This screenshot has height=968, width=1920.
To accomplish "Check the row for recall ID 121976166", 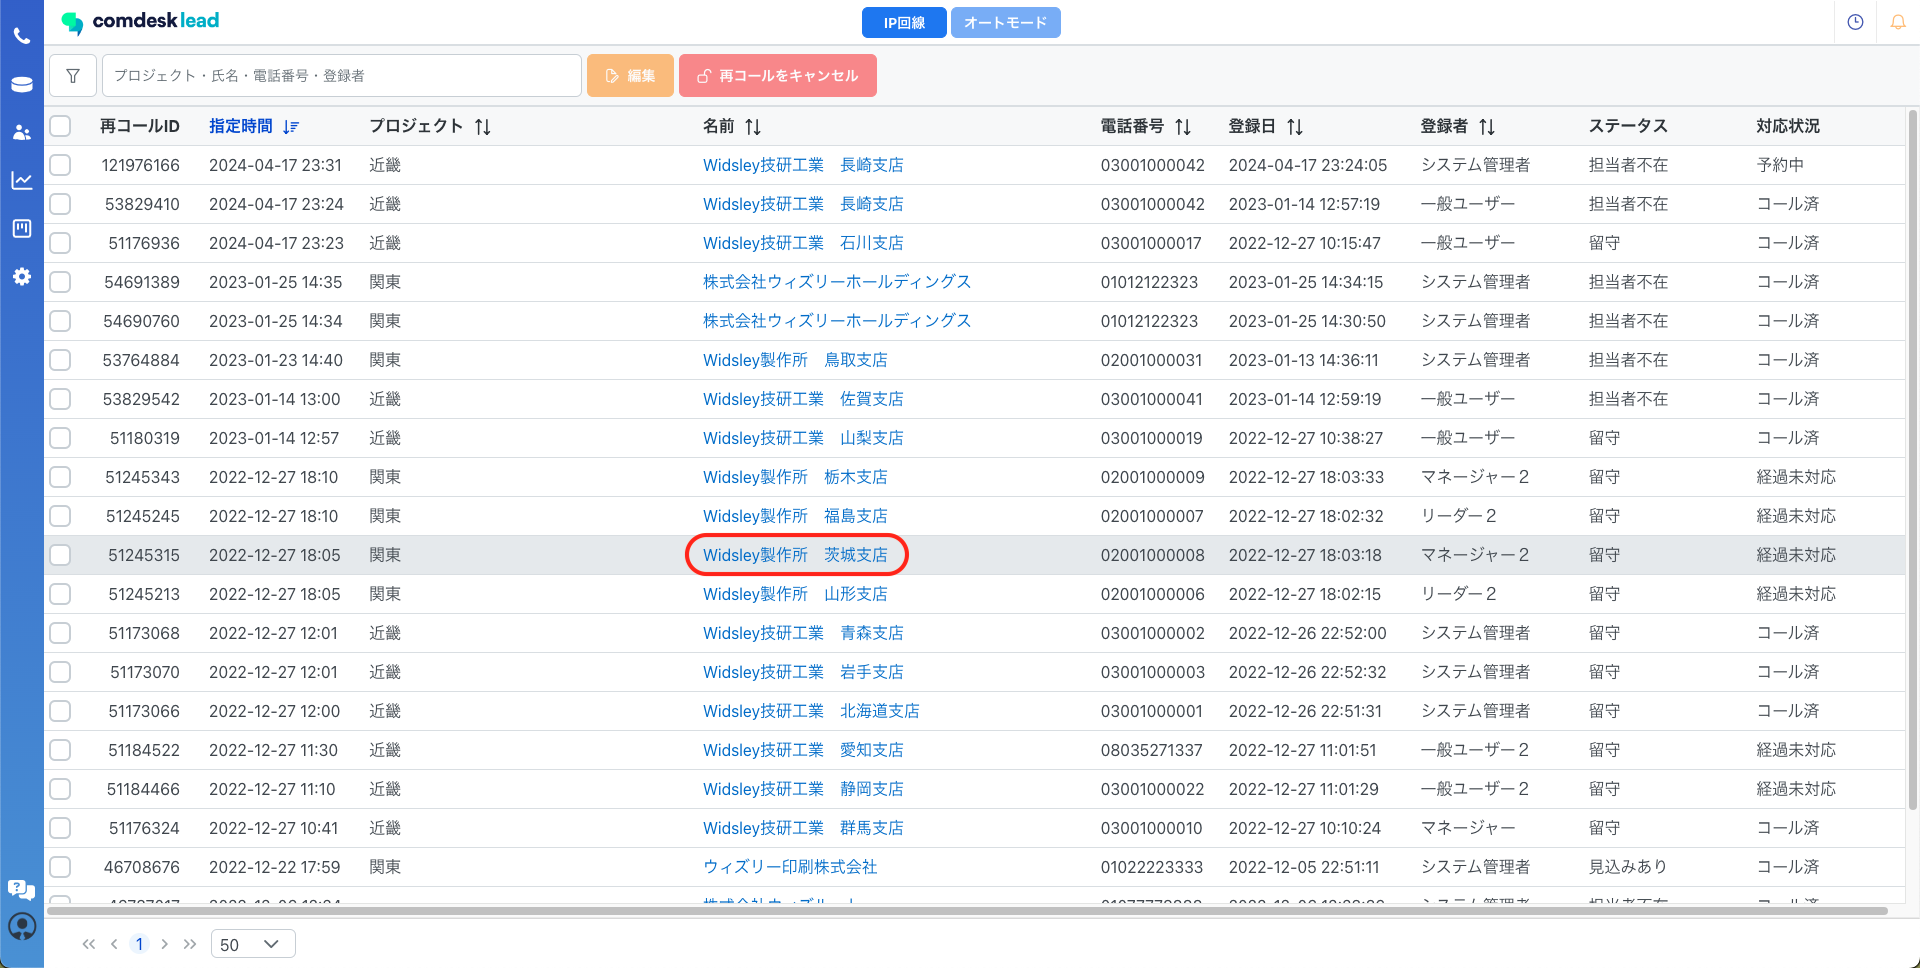I will coord(61,165).
